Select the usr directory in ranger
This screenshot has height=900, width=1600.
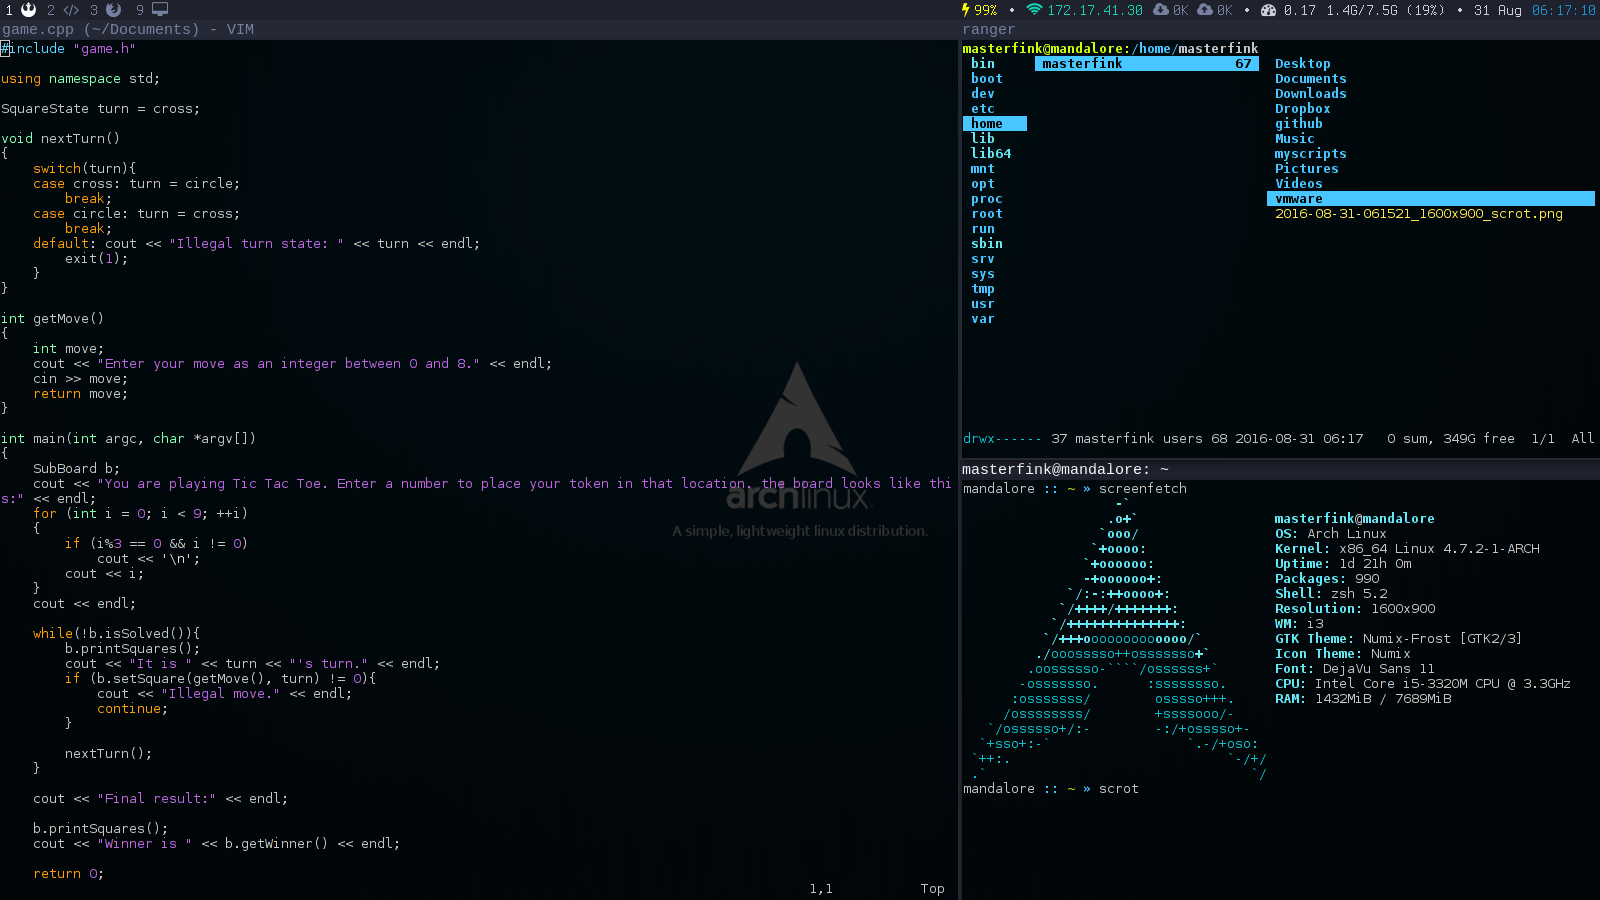click(x=983, y=303)
